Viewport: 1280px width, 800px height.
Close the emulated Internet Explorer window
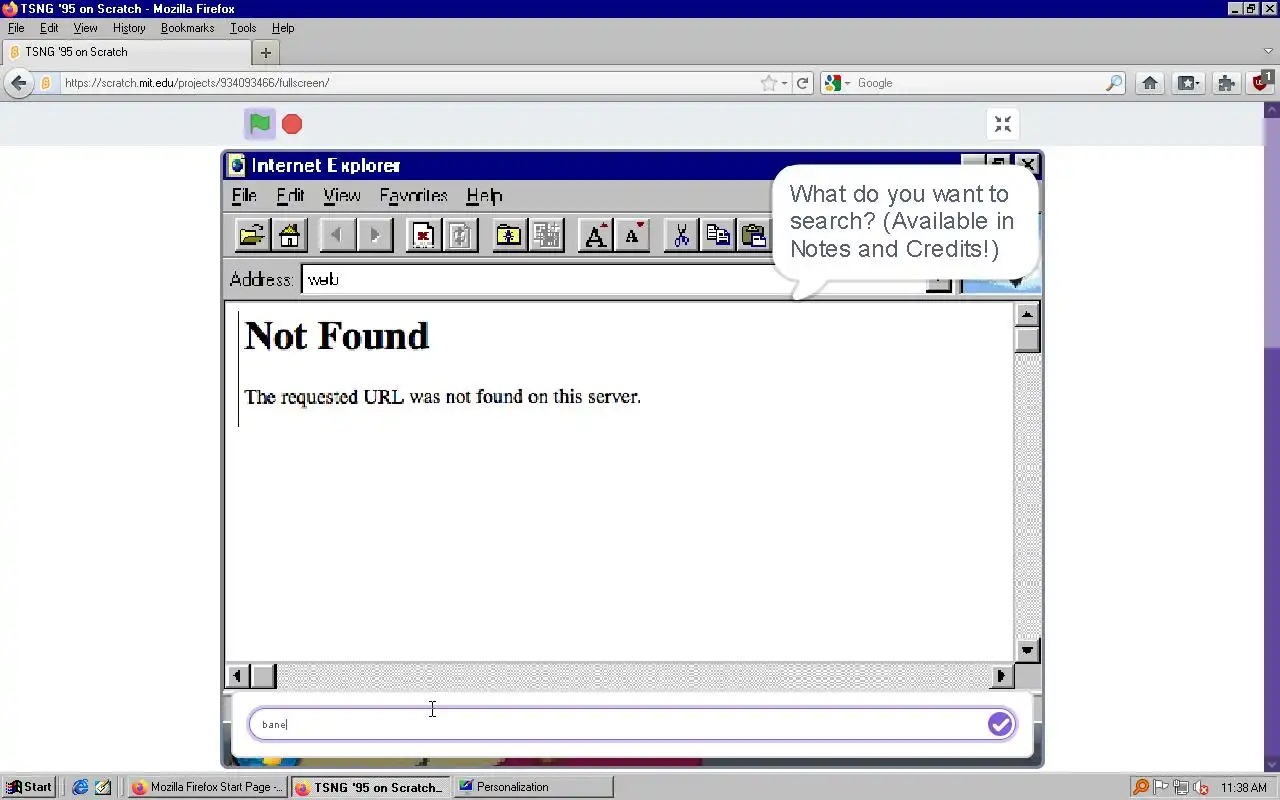[1027, 164]
